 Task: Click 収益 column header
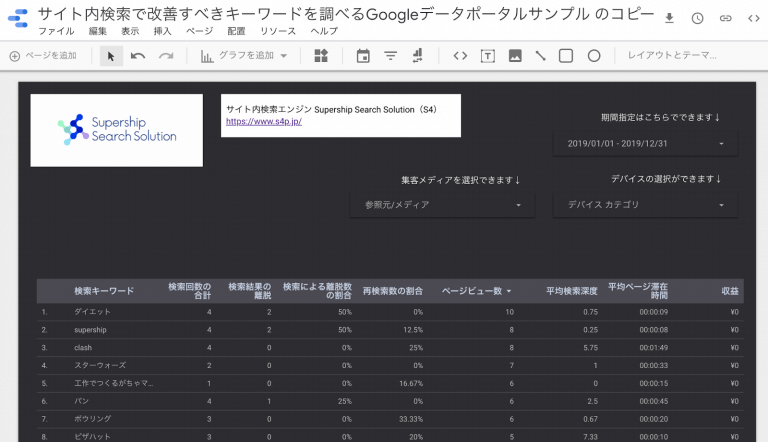tap(730, 291)
